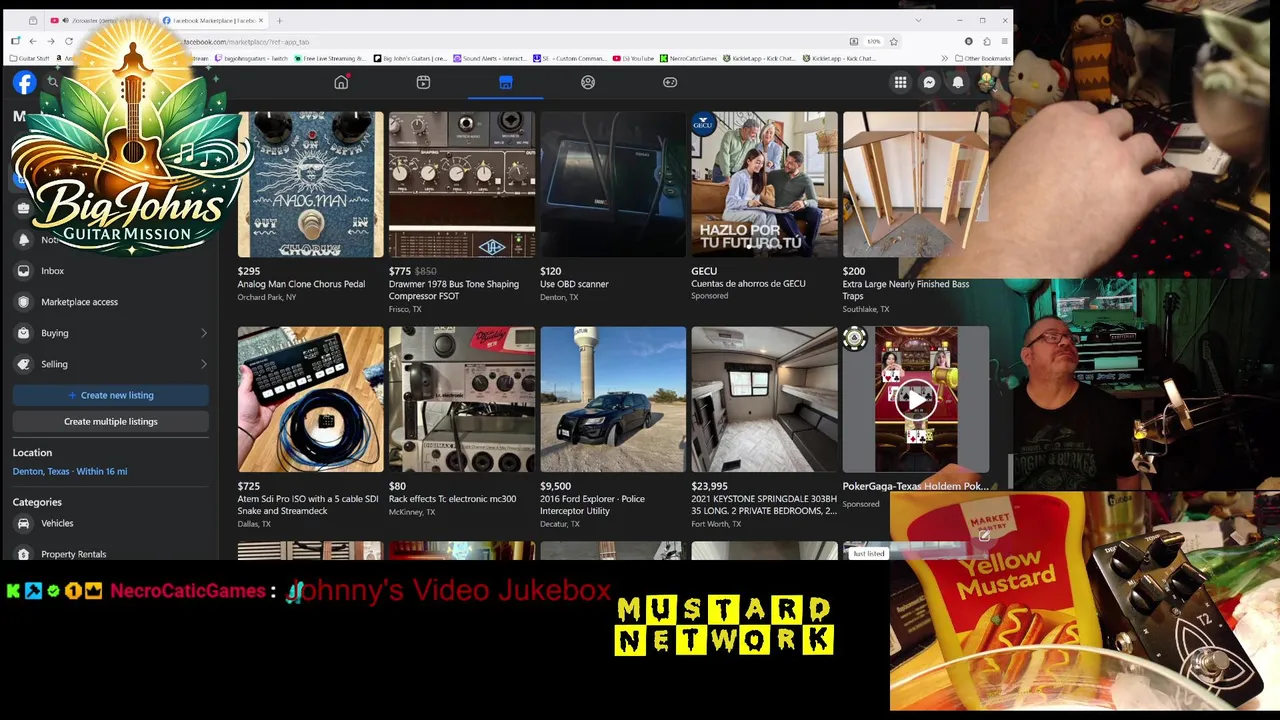
Task: Click the 'Just listed' badge
Action: (869, 554)
